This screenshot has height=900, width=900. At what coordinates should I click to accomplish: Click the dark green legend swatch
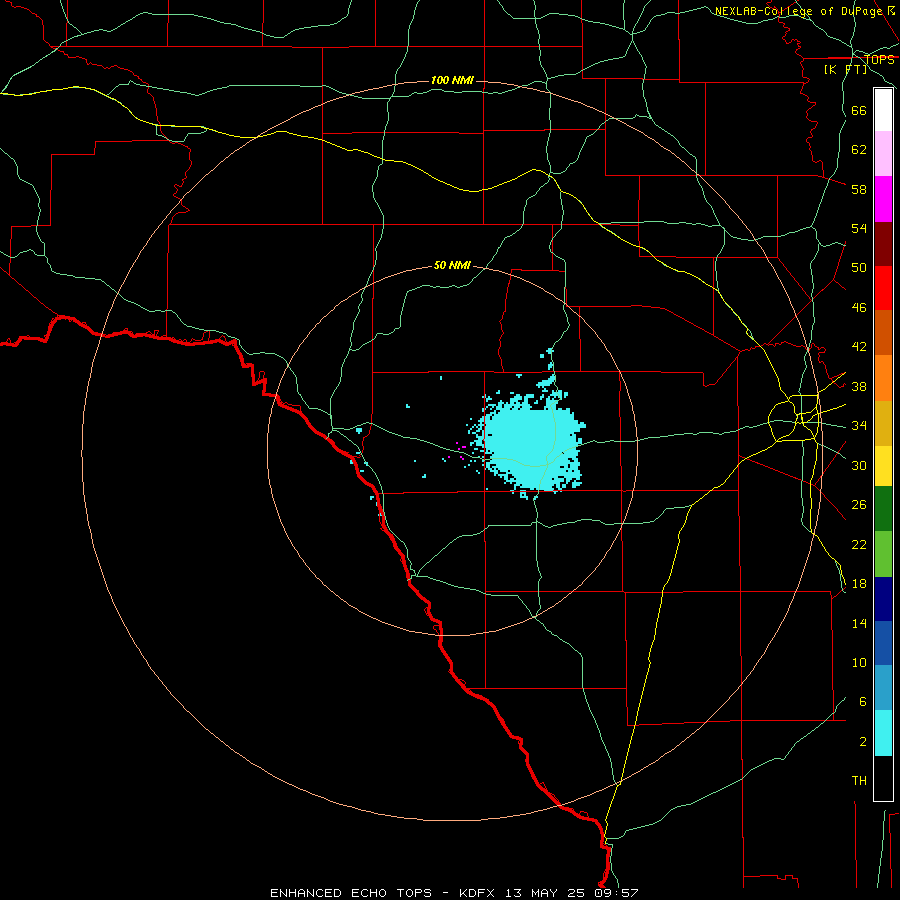click(x=883, y=509)
